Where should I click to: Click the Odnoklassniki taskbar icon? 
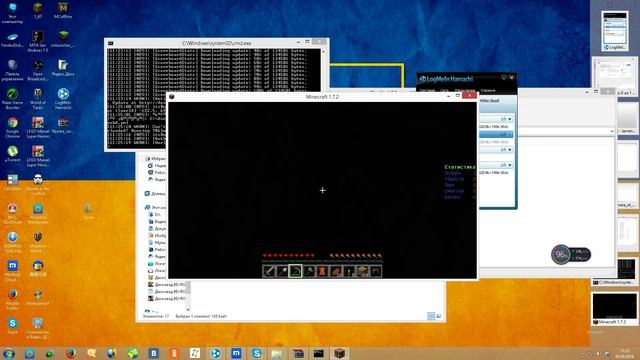tap(174, 353)
